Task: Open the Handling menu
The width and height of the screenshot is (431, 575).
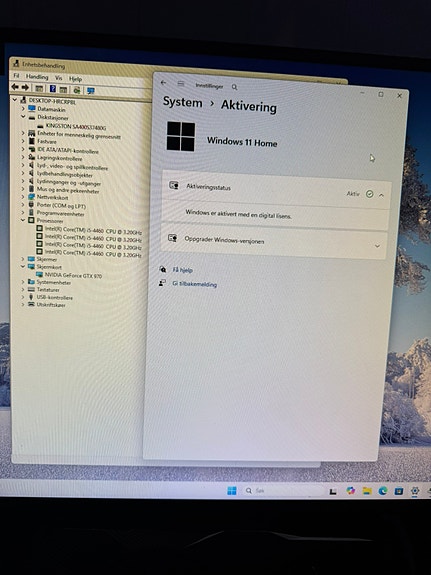Action: tap(37, 77)
